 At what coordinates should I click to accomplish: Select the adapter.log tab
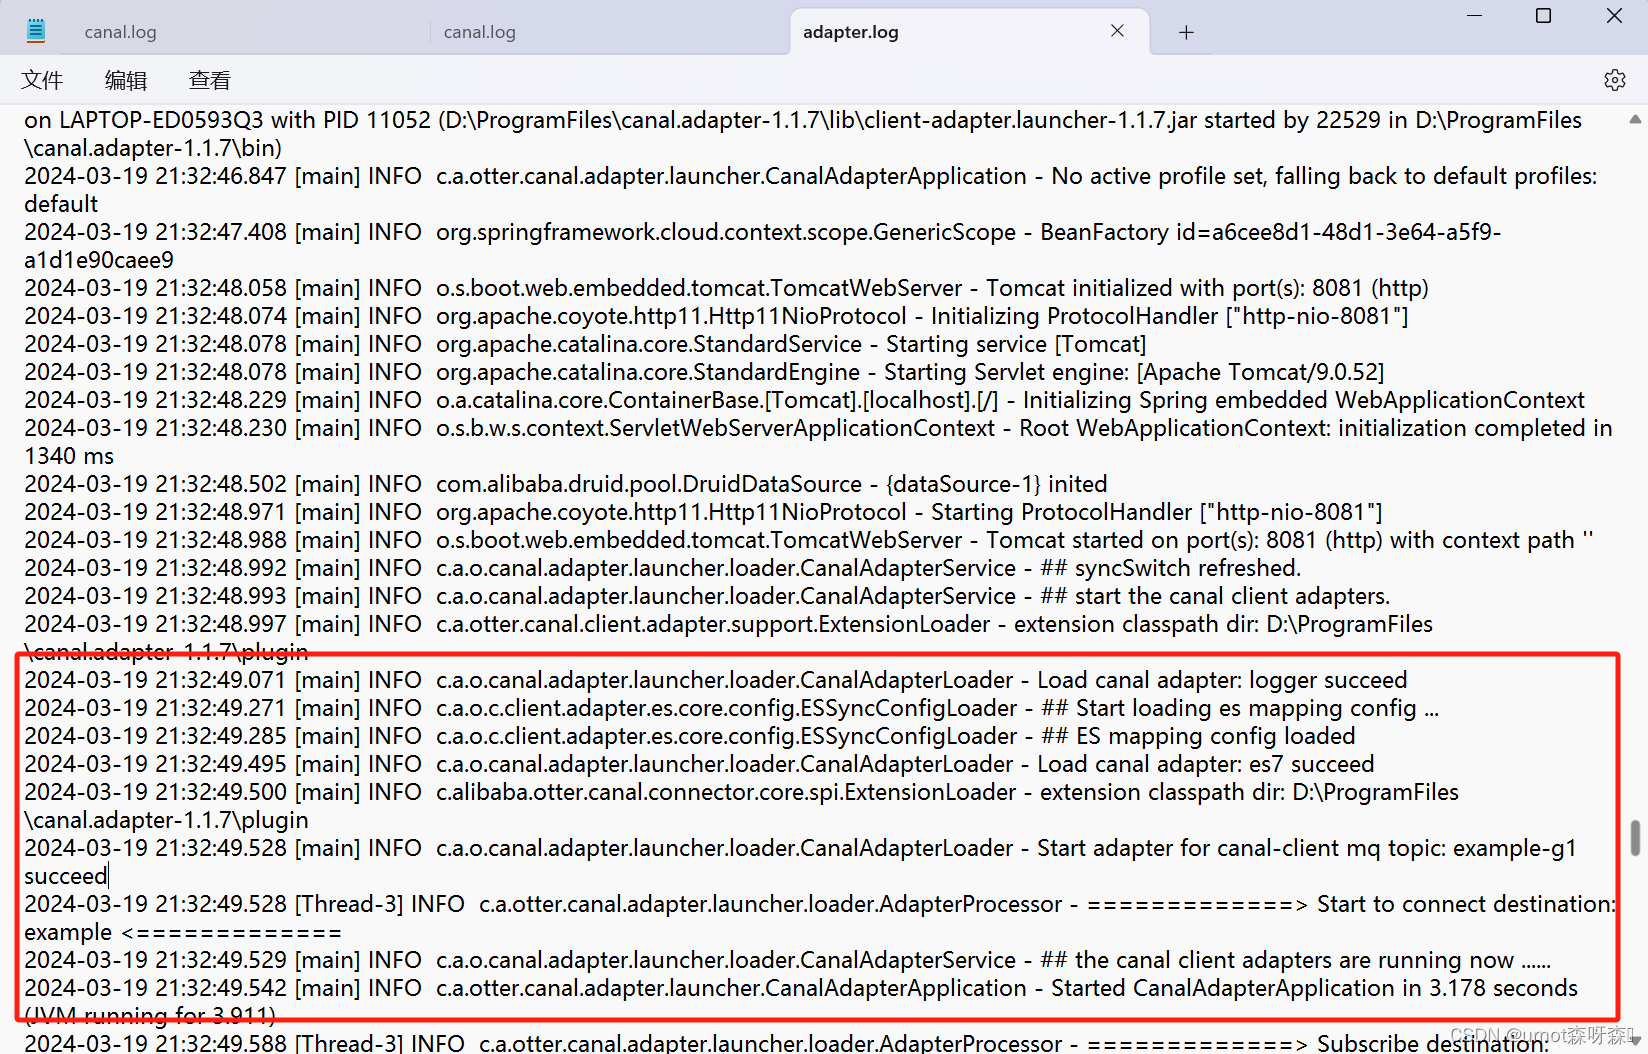tap(851, 32)
